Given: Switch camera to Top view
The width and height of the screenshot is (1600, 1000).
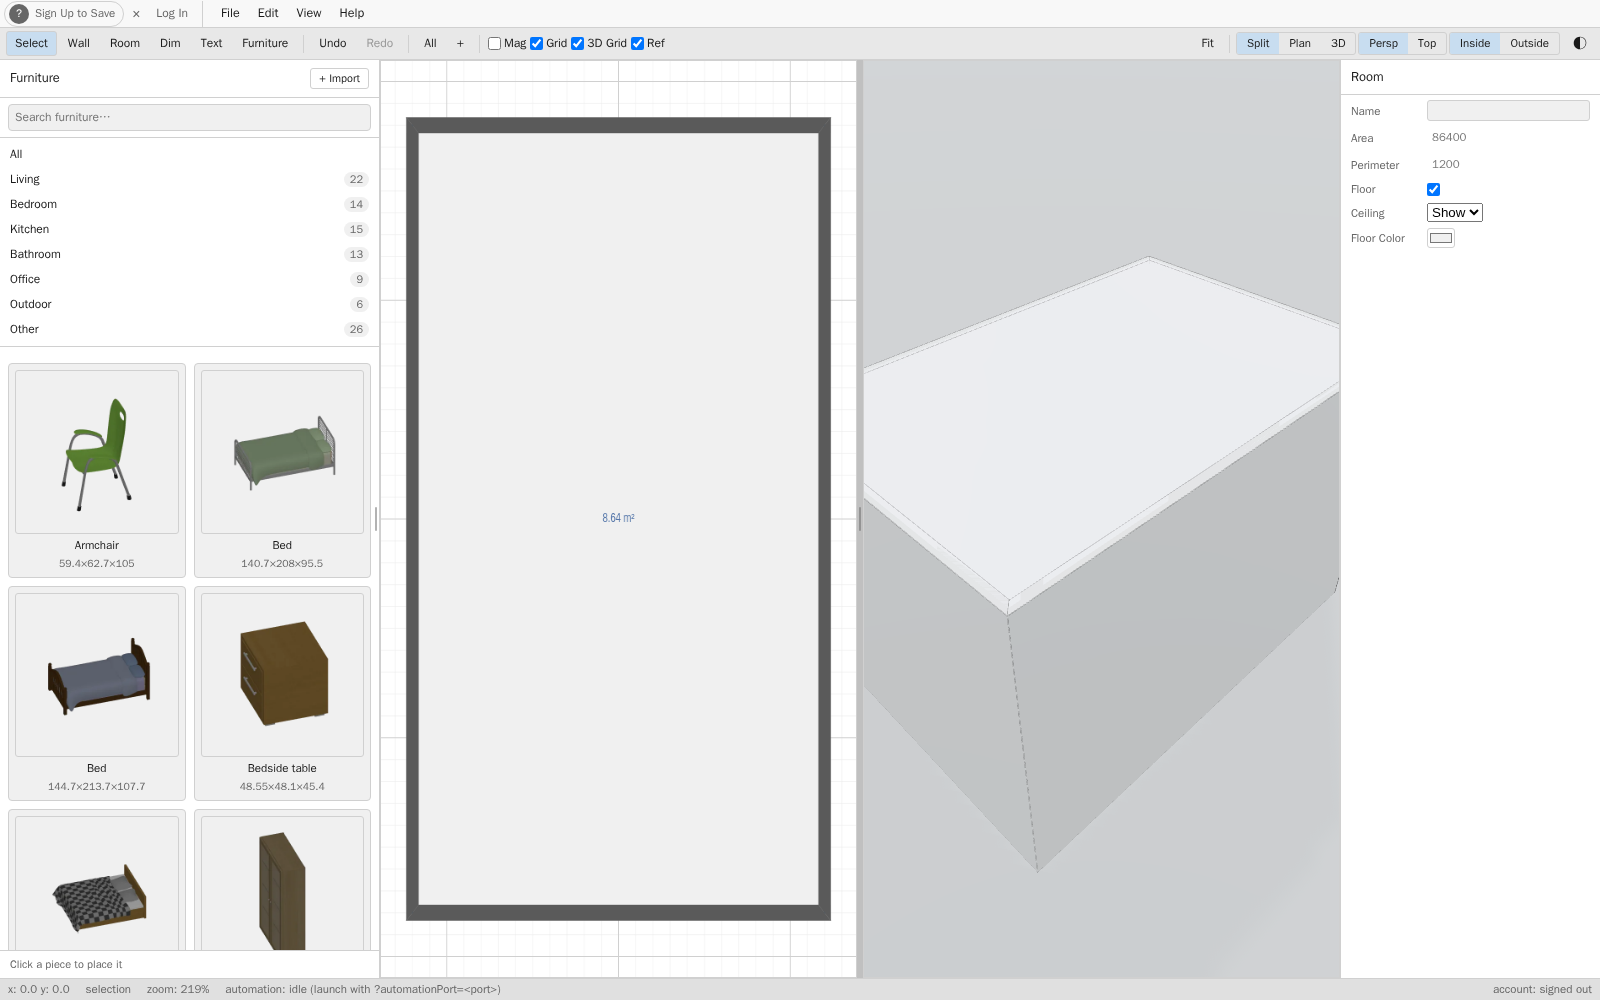Looking at the screenshot, I should pos(1427,43).
